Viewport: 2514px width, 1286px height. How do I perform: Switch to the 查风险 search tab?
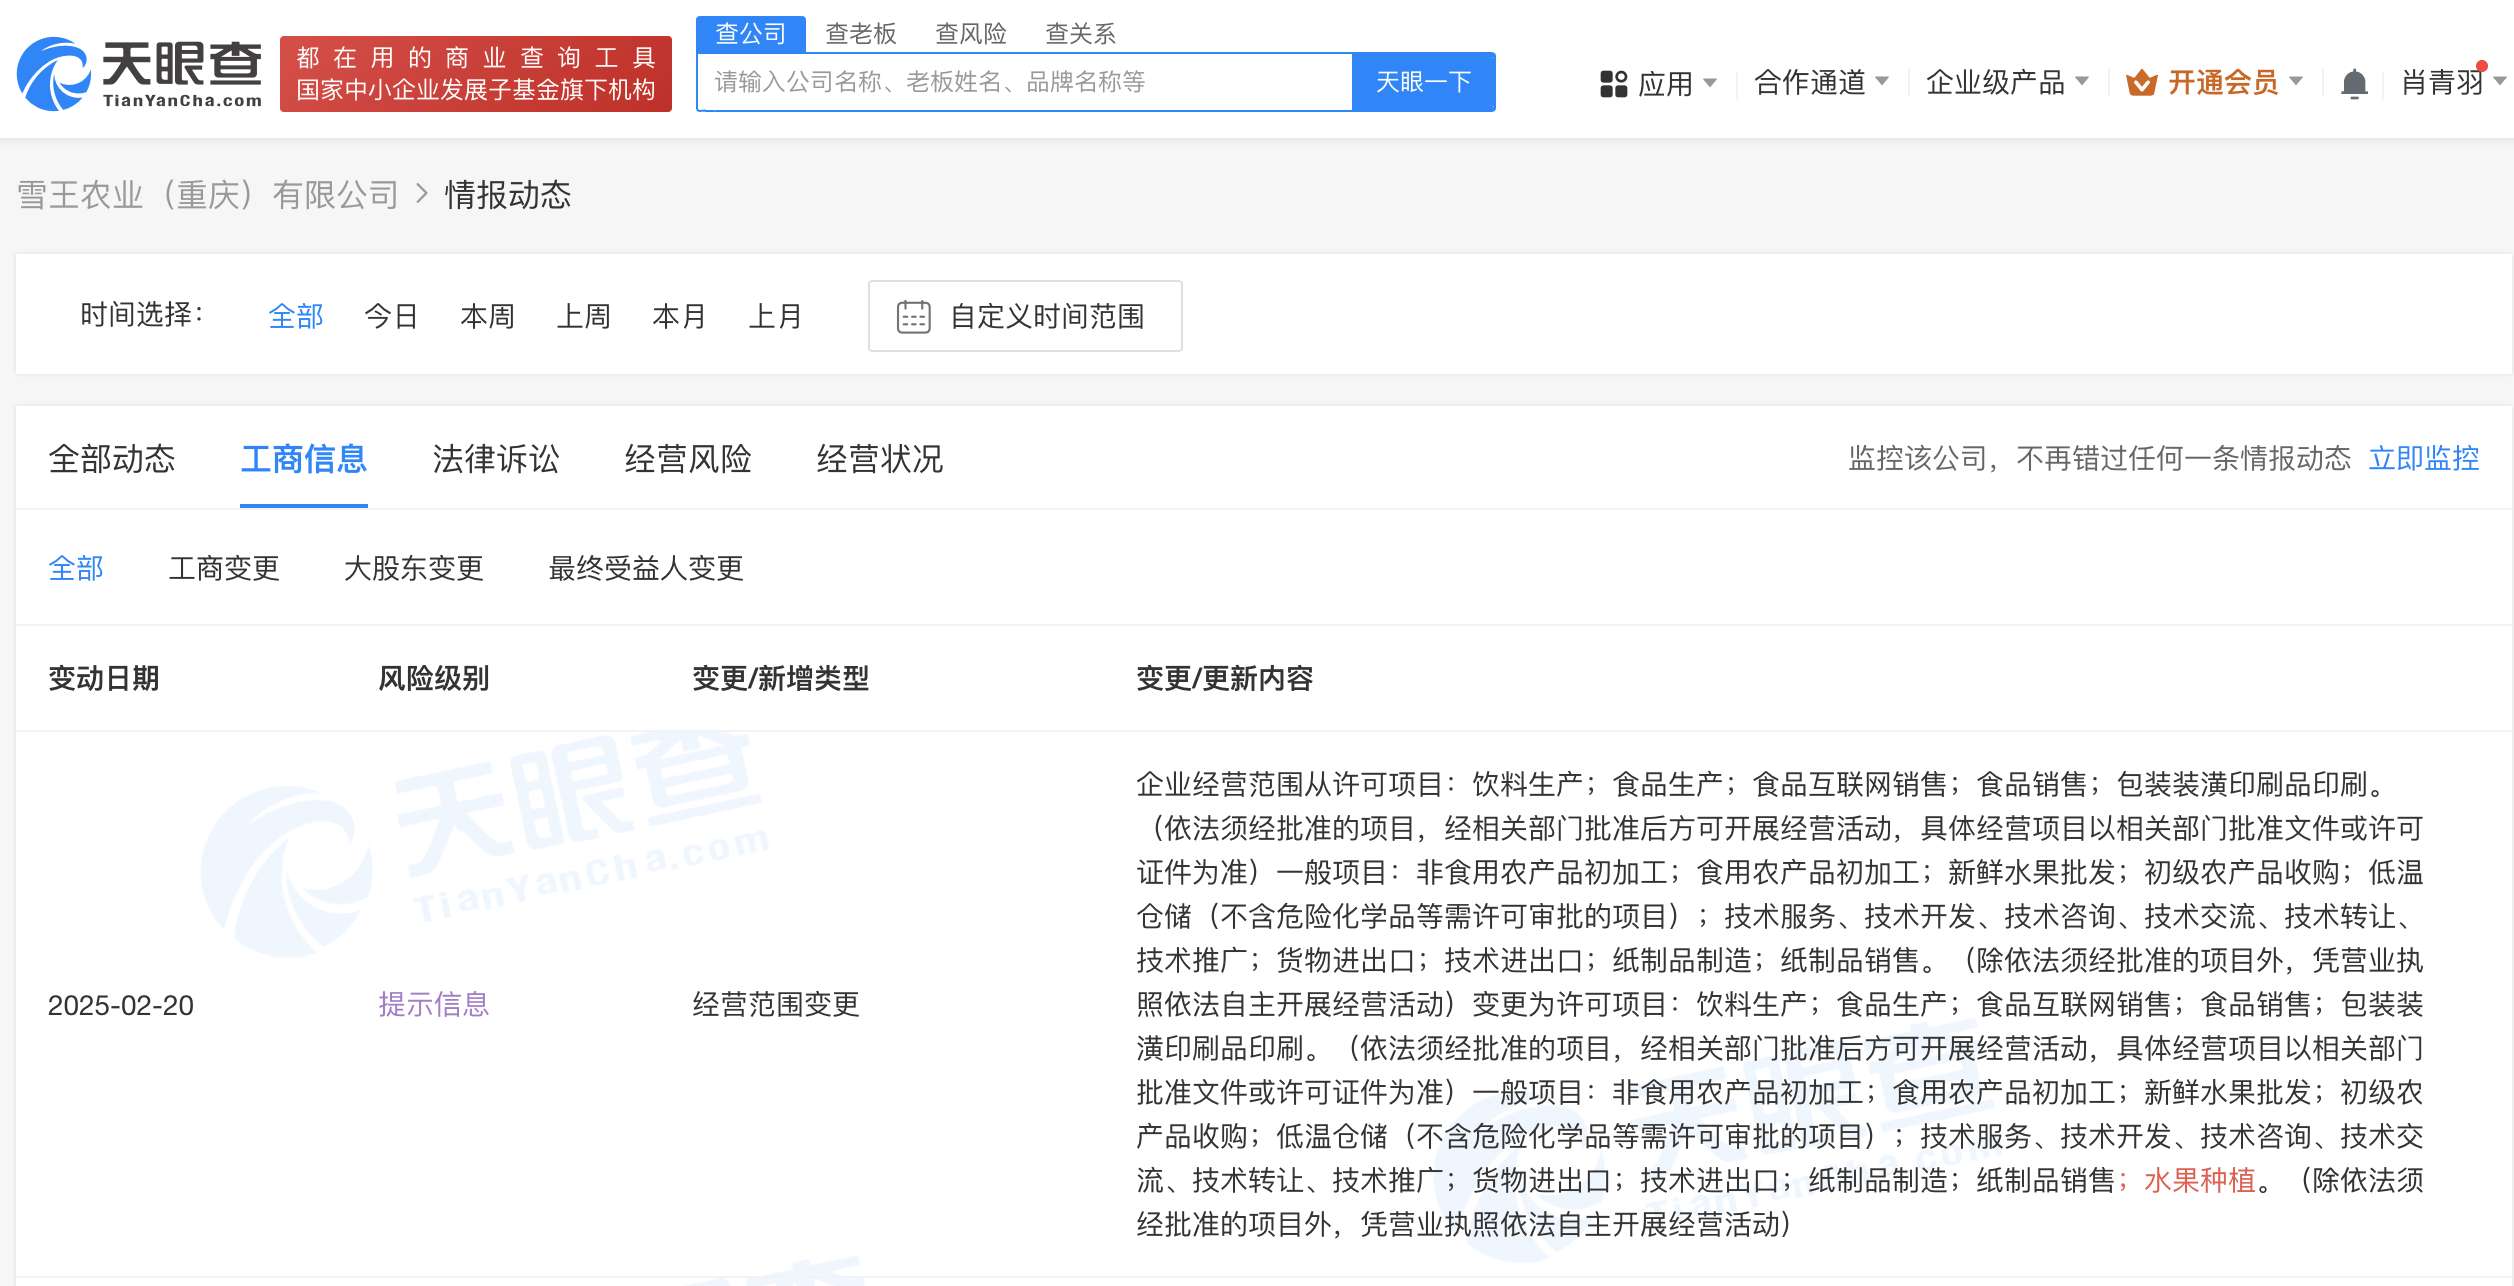970,34
